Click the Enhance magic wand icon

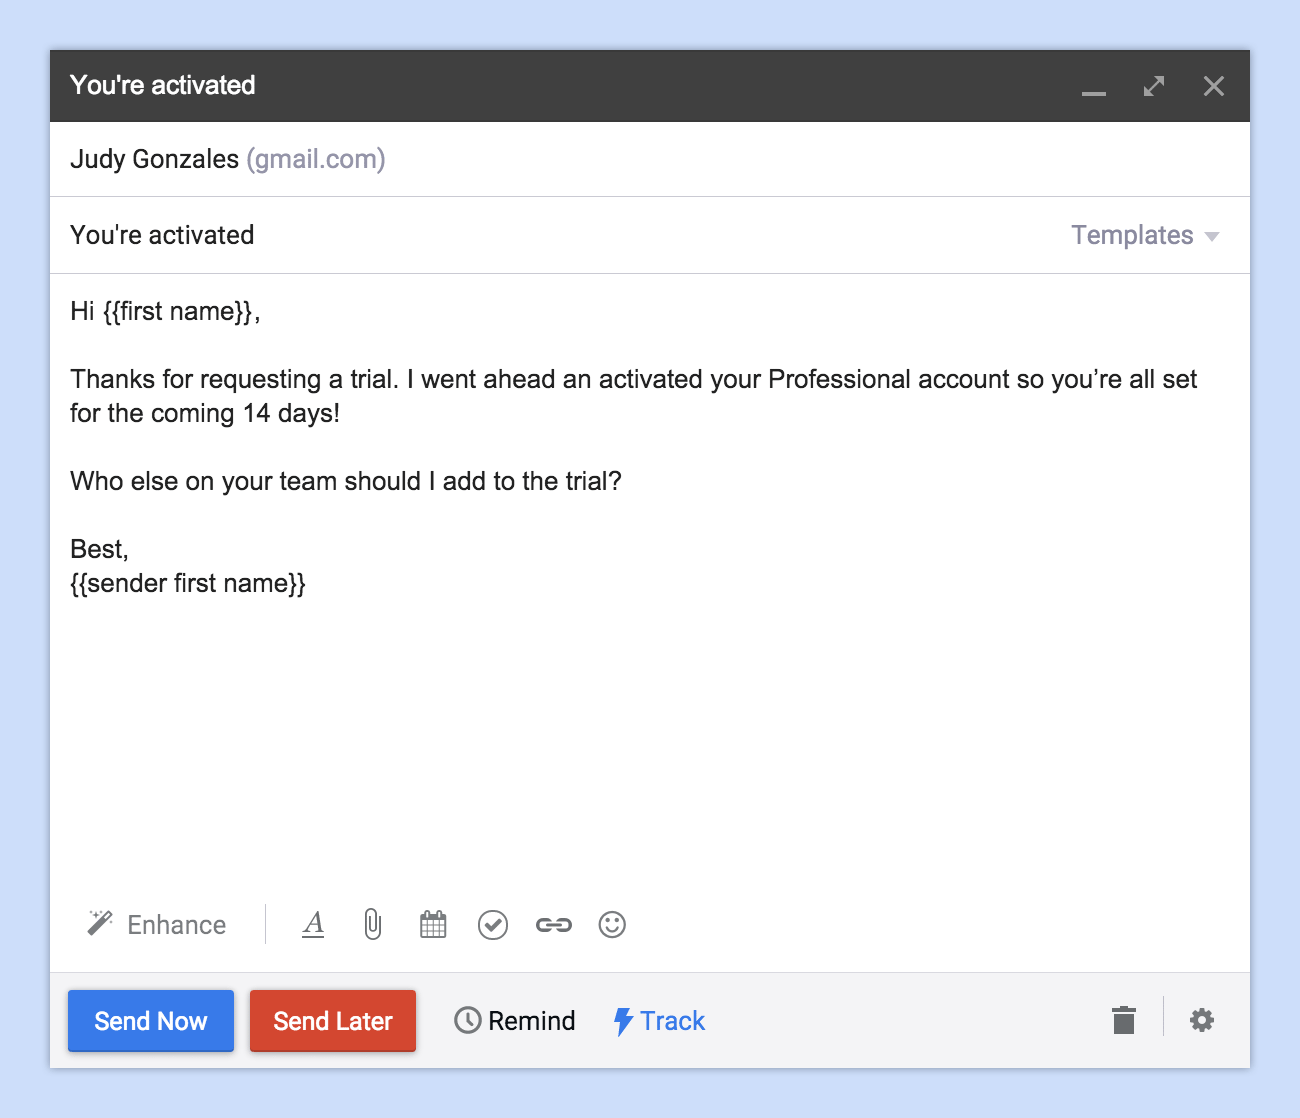click(100, 923)
